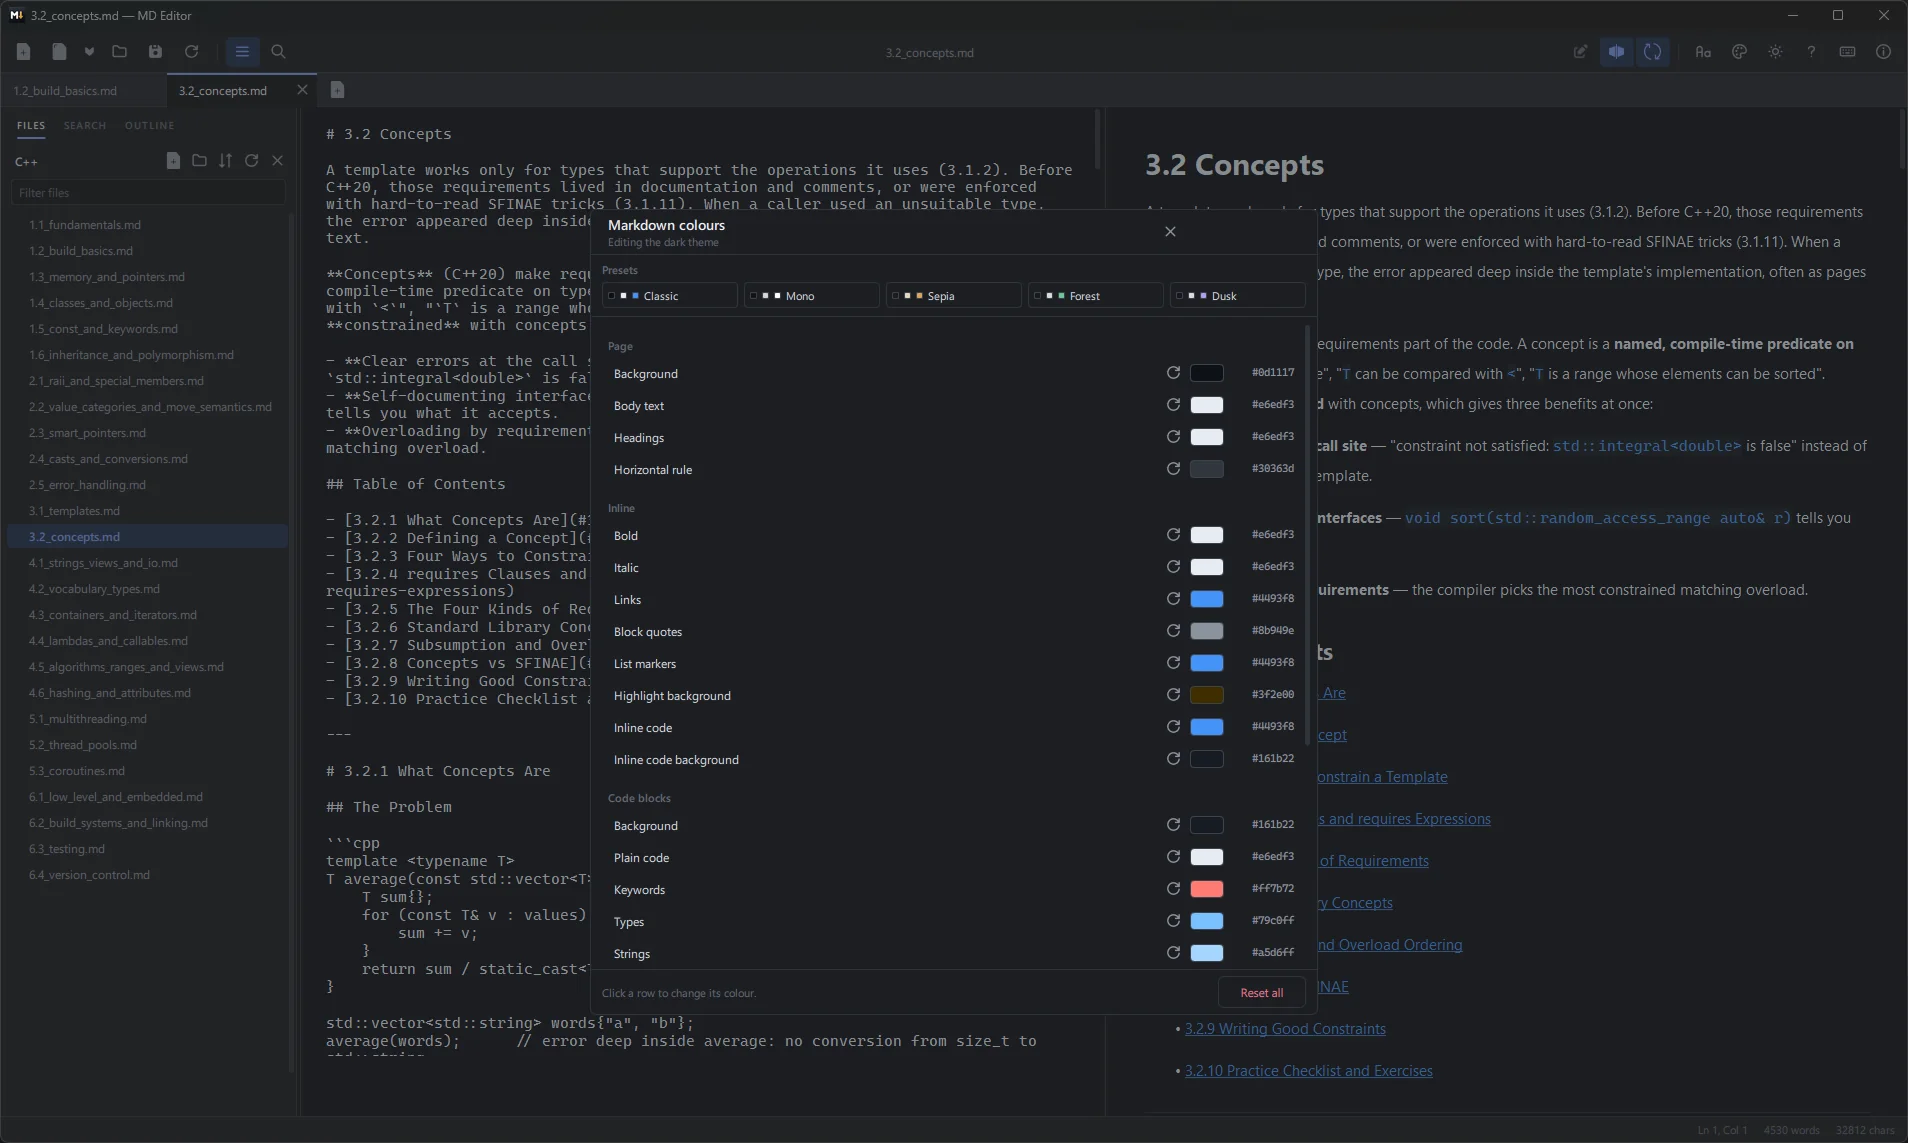
Task: Apply the Classic colour preset
Action: (670, 296)
